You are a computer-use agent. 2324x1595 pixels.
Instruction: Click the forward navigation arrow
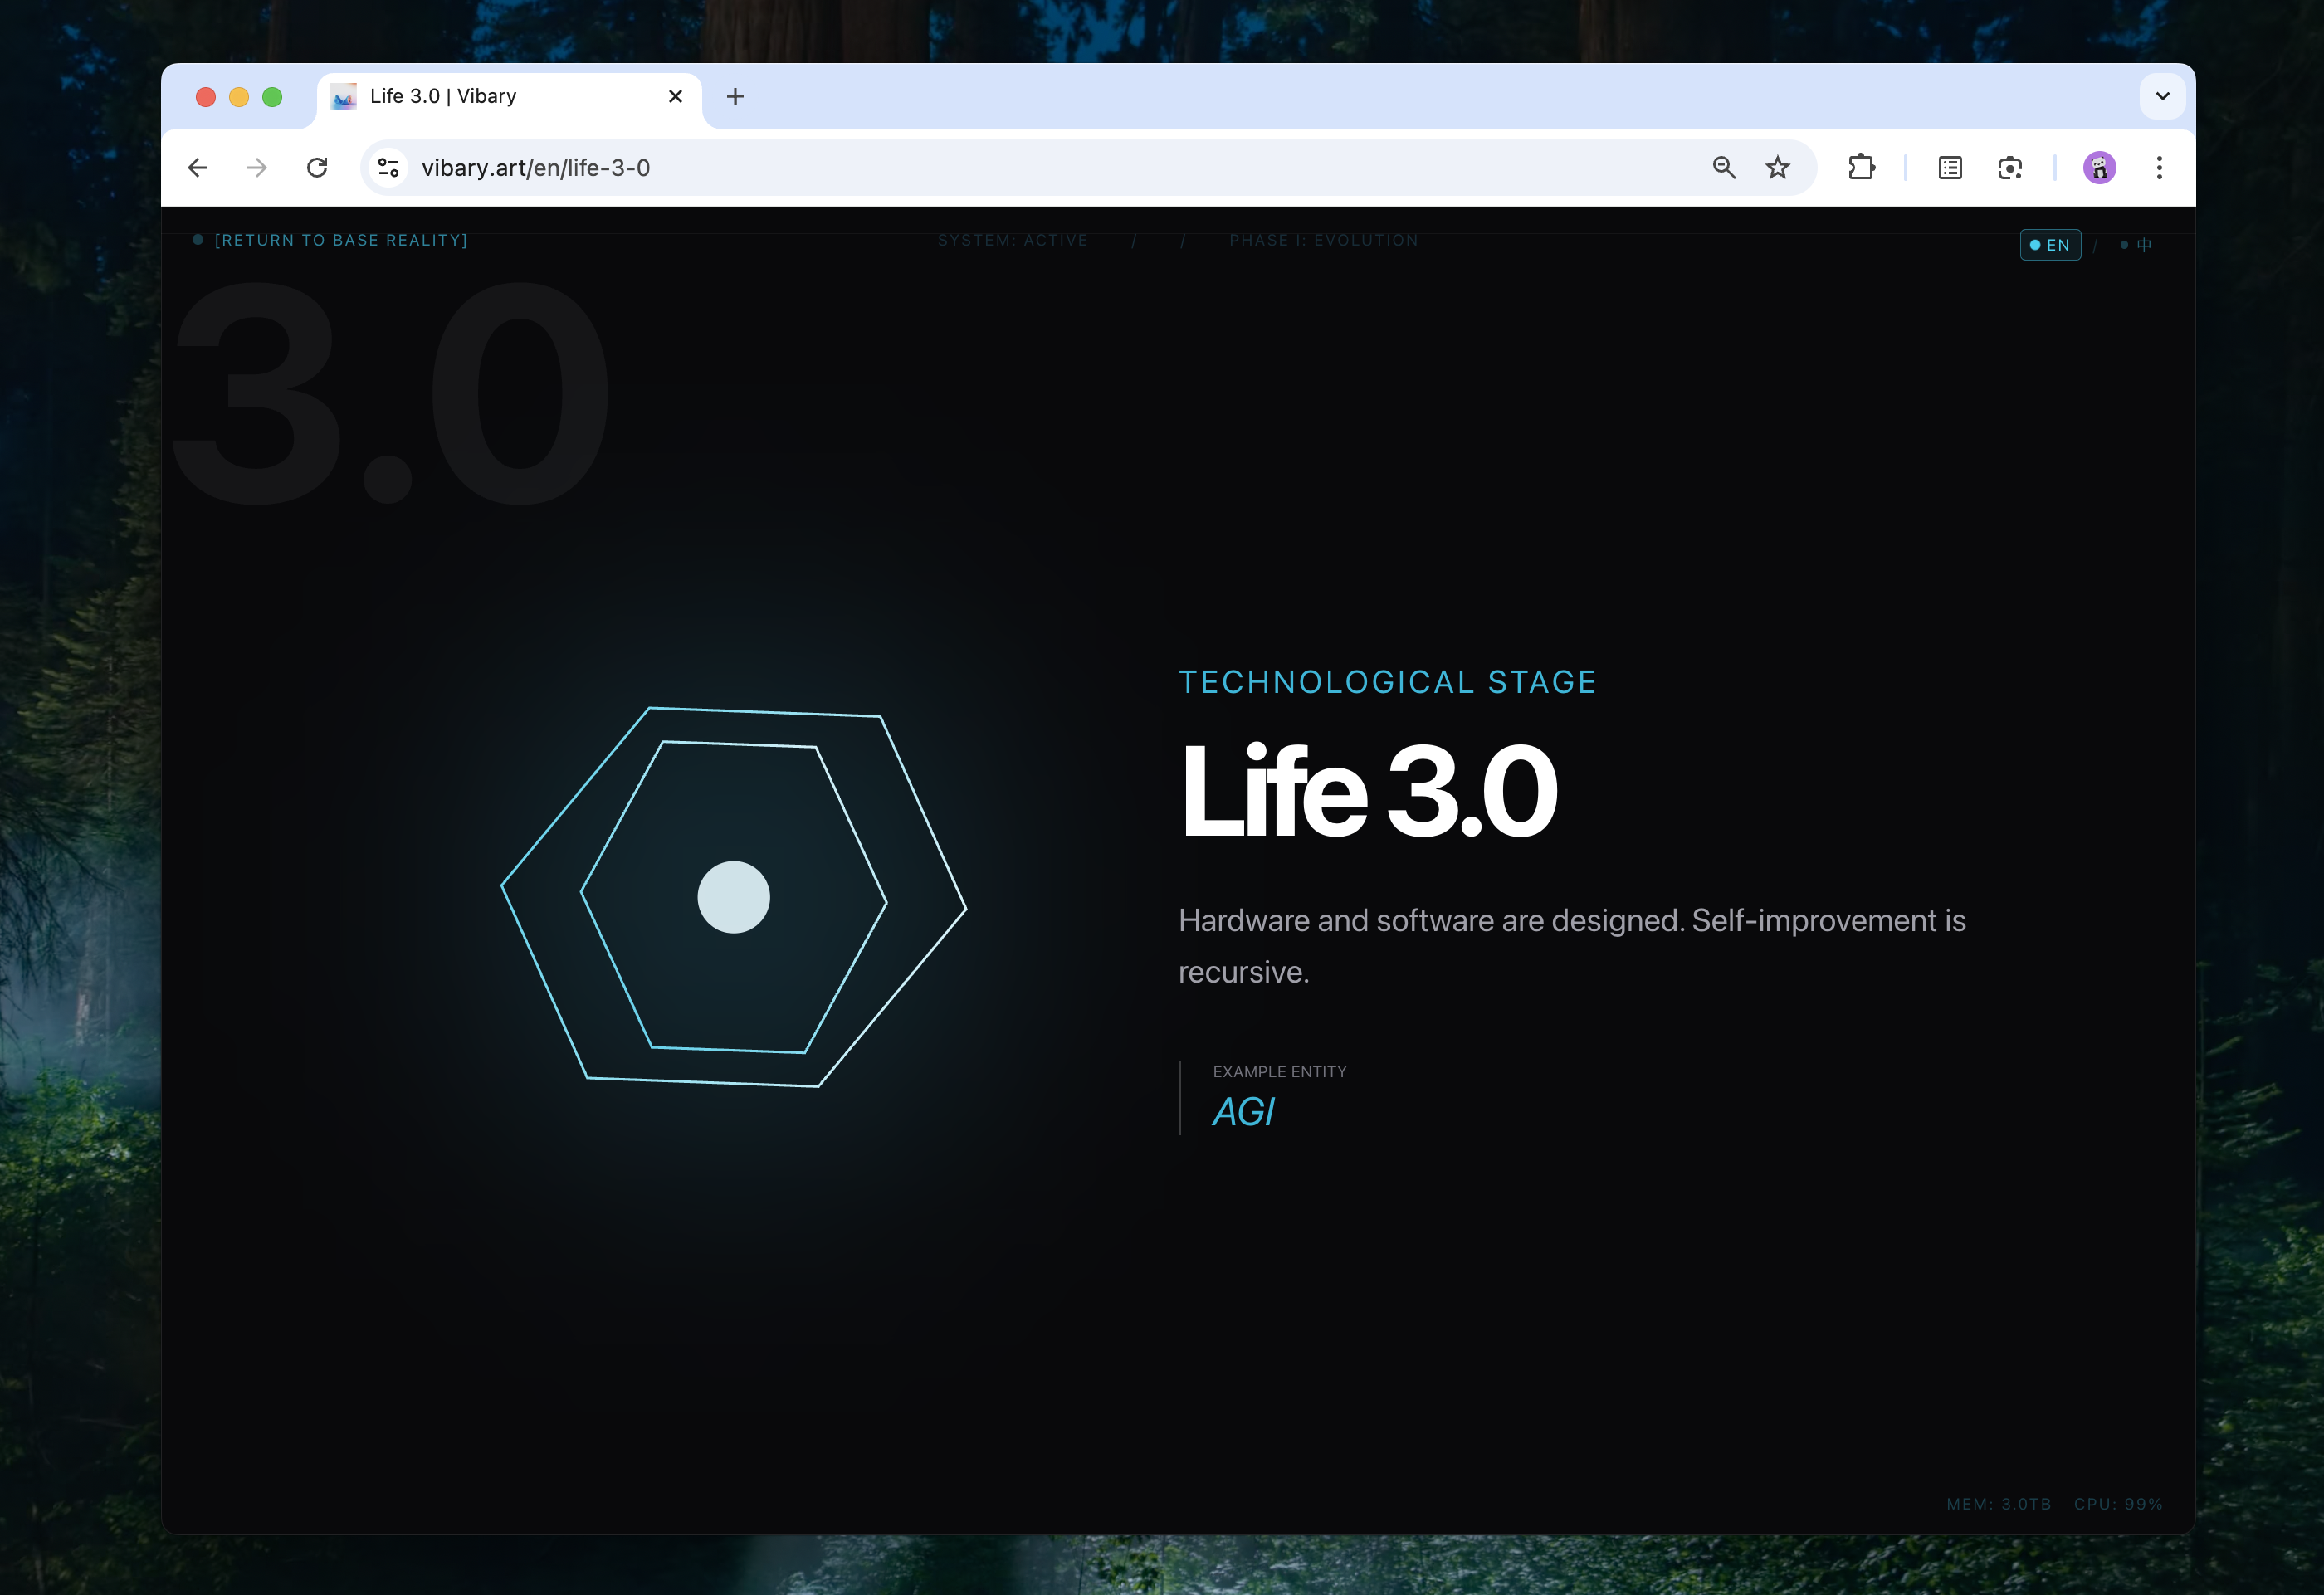coord(257,168)
